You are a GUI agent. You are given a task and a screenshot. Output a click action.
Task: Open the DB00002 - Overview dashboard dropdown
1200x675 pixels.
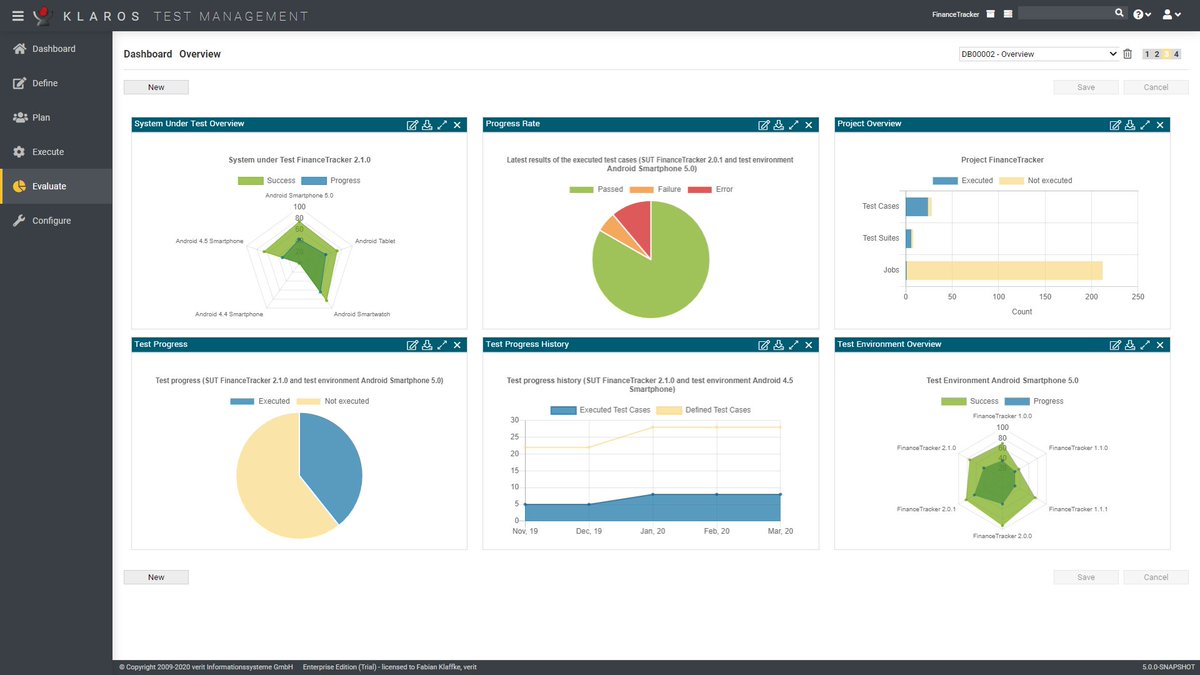(x=1038, y=54)
